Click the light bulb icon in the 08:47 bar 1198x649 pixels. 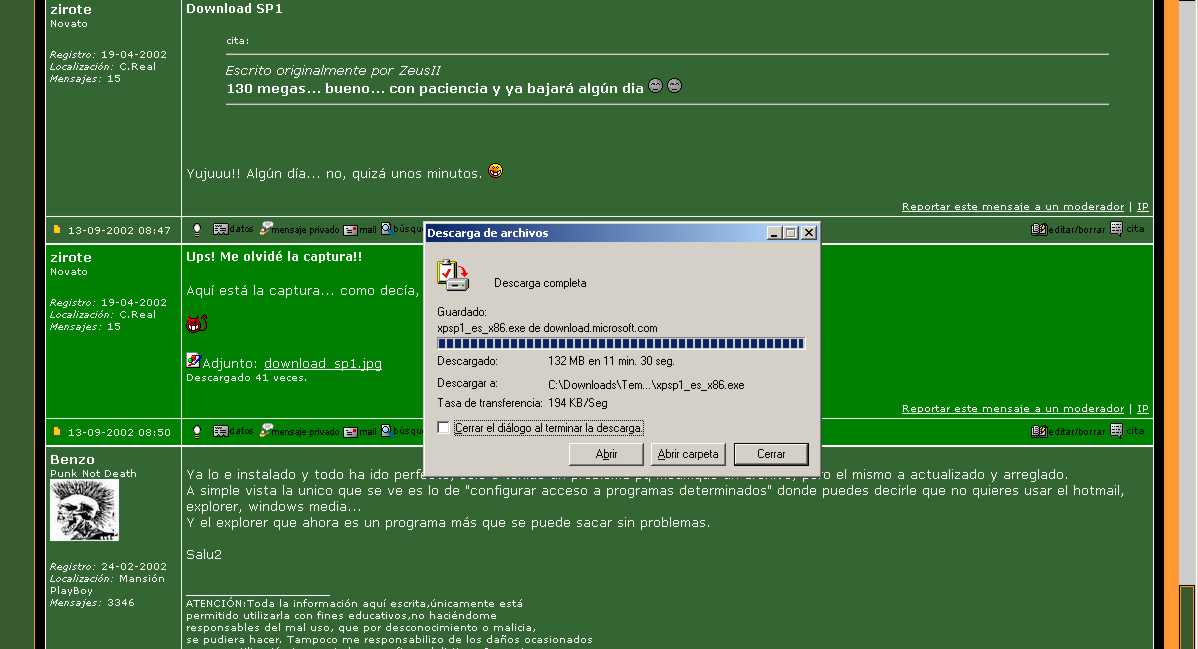[x=197, y=229]
